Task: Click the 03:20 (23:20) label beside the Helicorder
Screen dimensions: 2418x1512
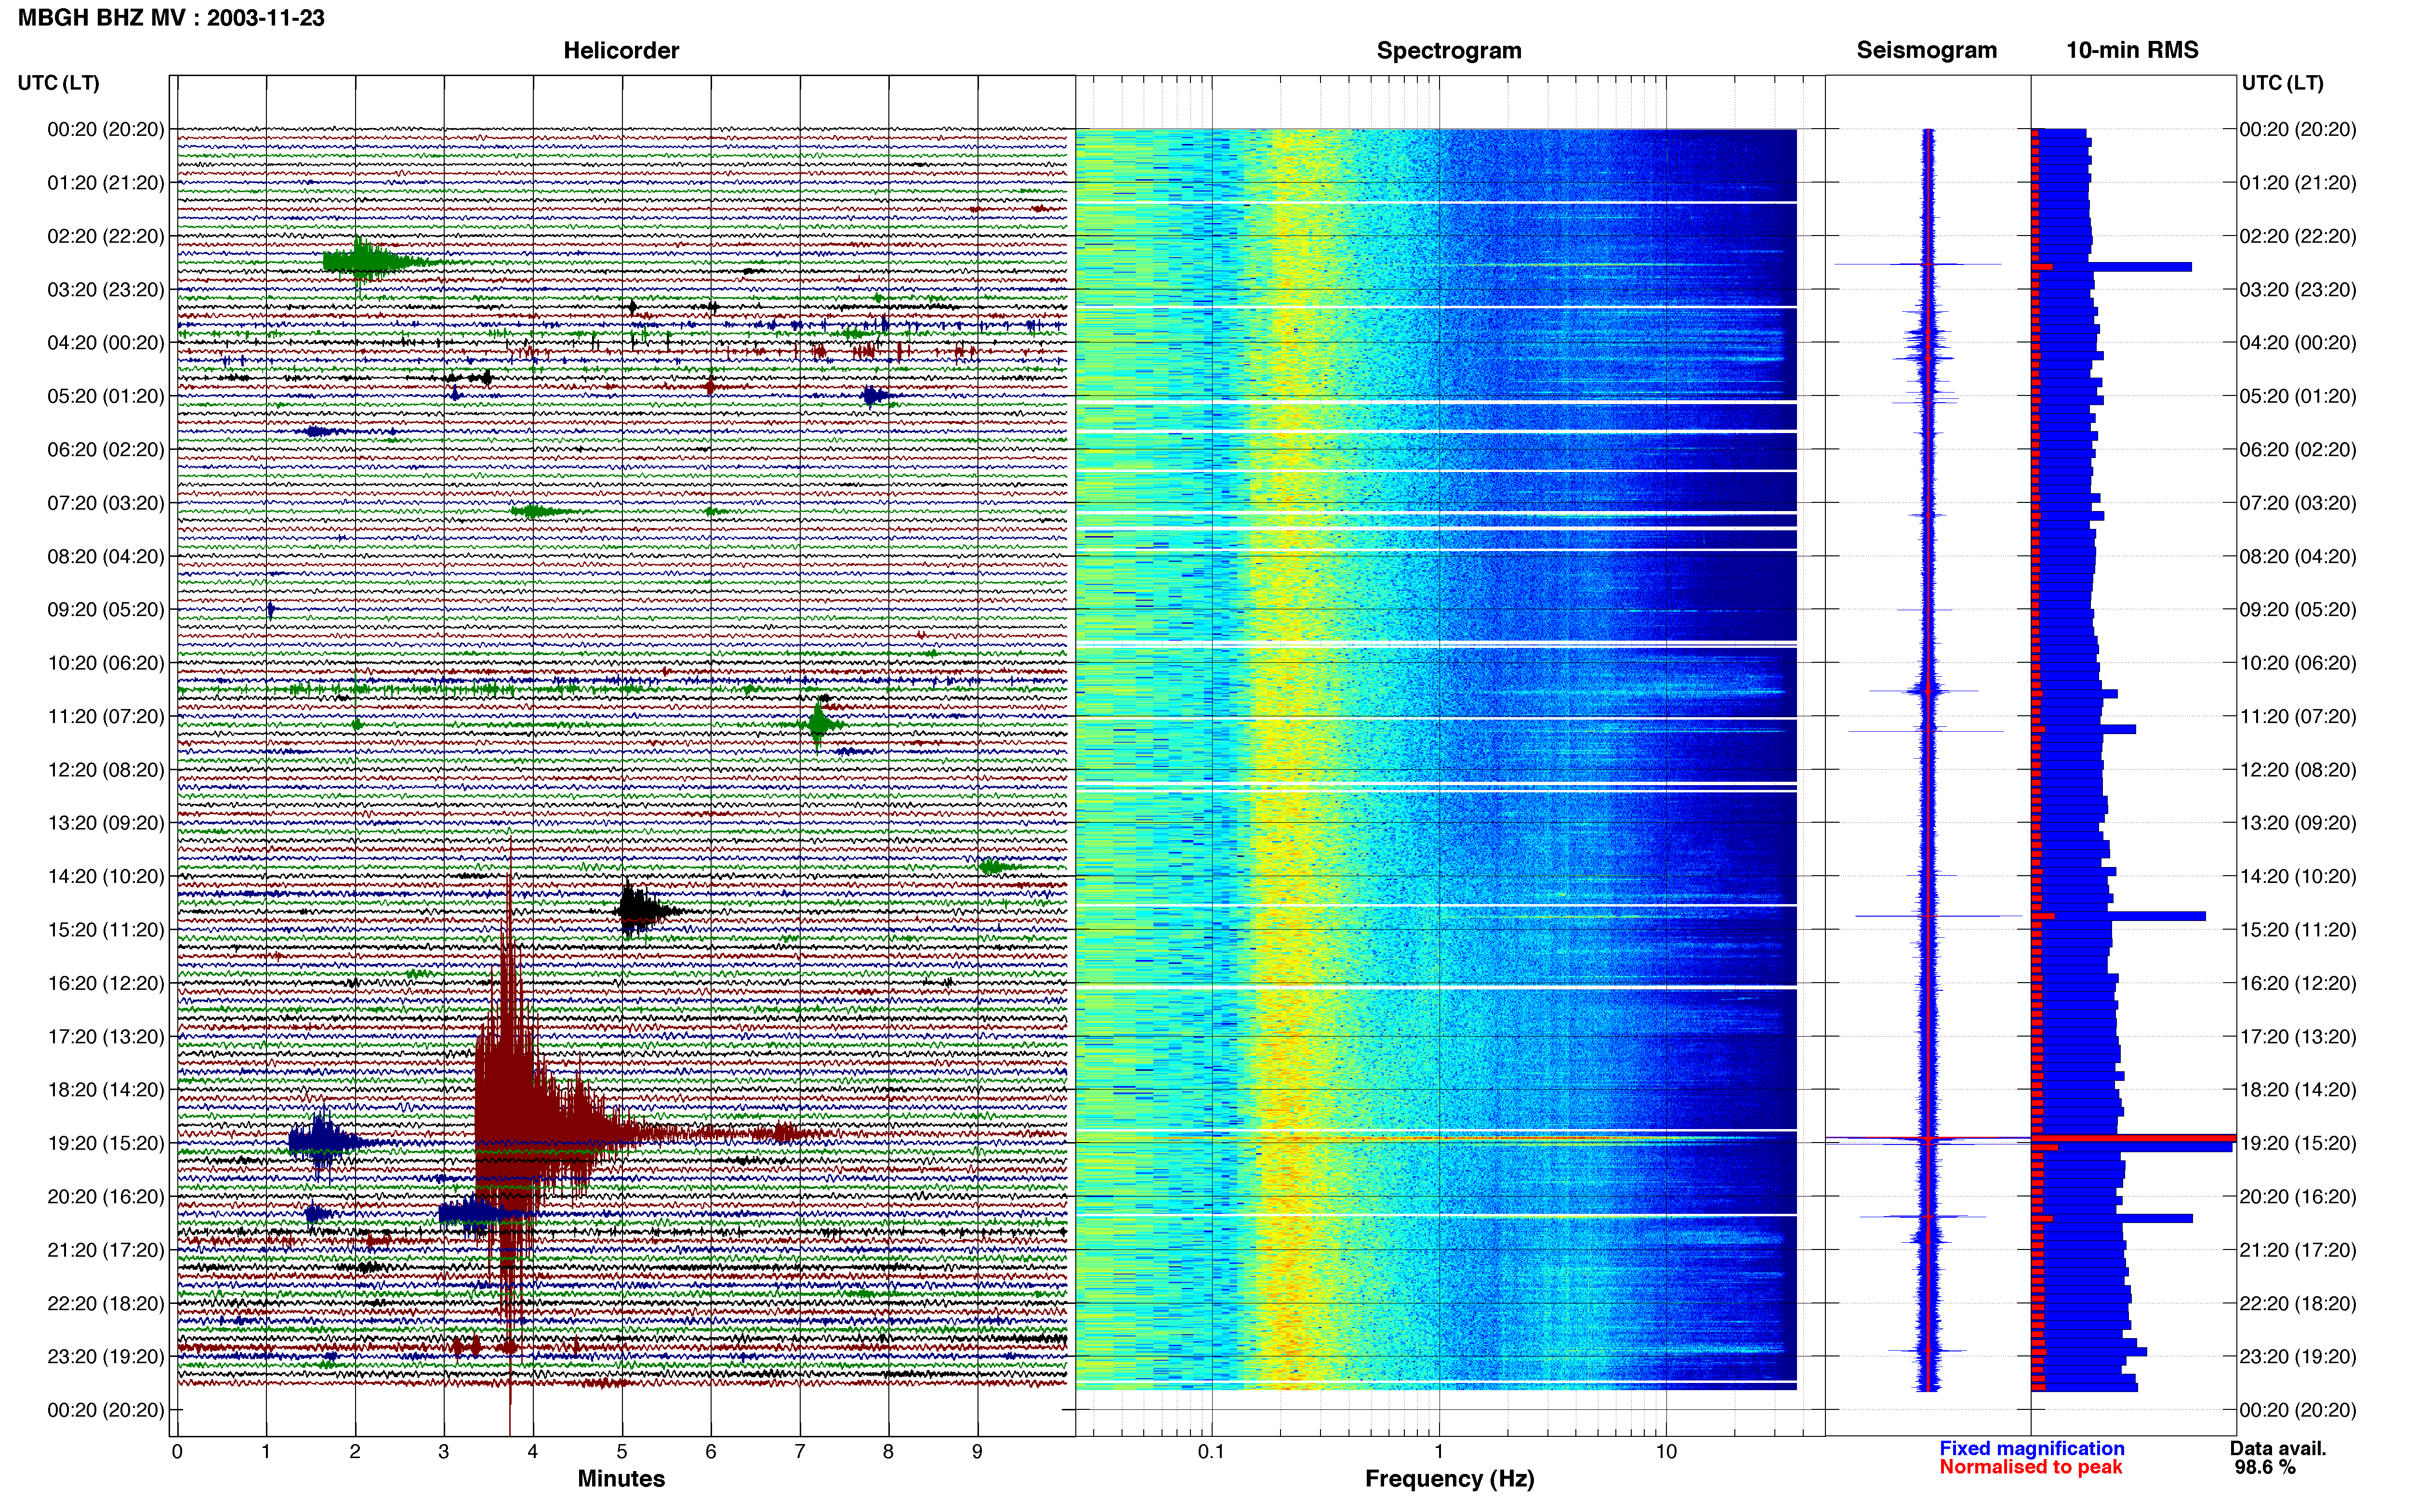Action: (106, 290)
